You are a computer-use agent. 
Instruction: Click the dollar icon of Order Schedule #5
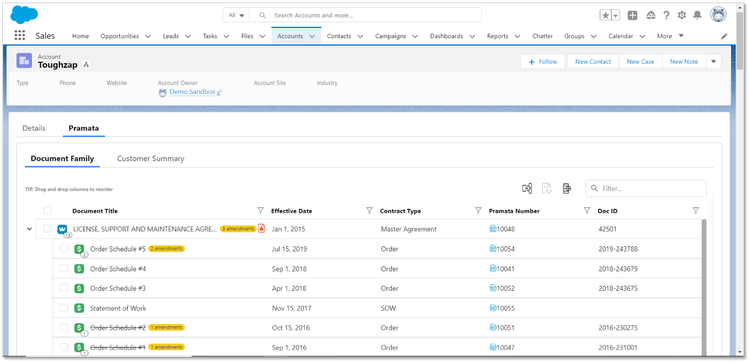click(x=79, y=249)
